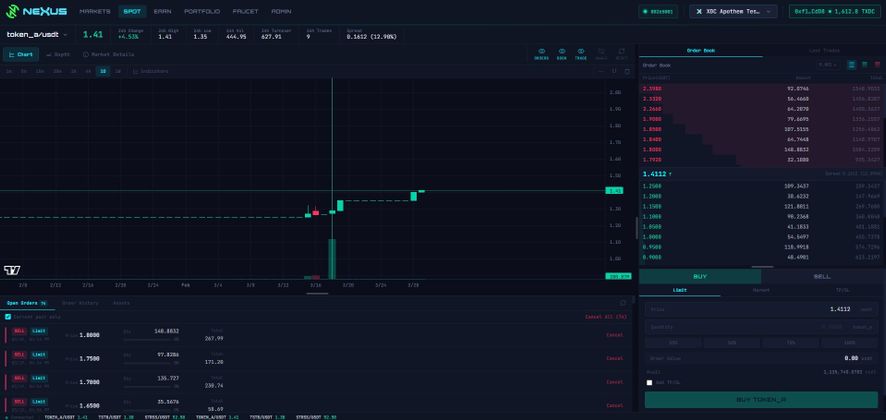Screen dimensions: 886x420
Task: Set quantity to 75 percent
Action: coord(791,343)
